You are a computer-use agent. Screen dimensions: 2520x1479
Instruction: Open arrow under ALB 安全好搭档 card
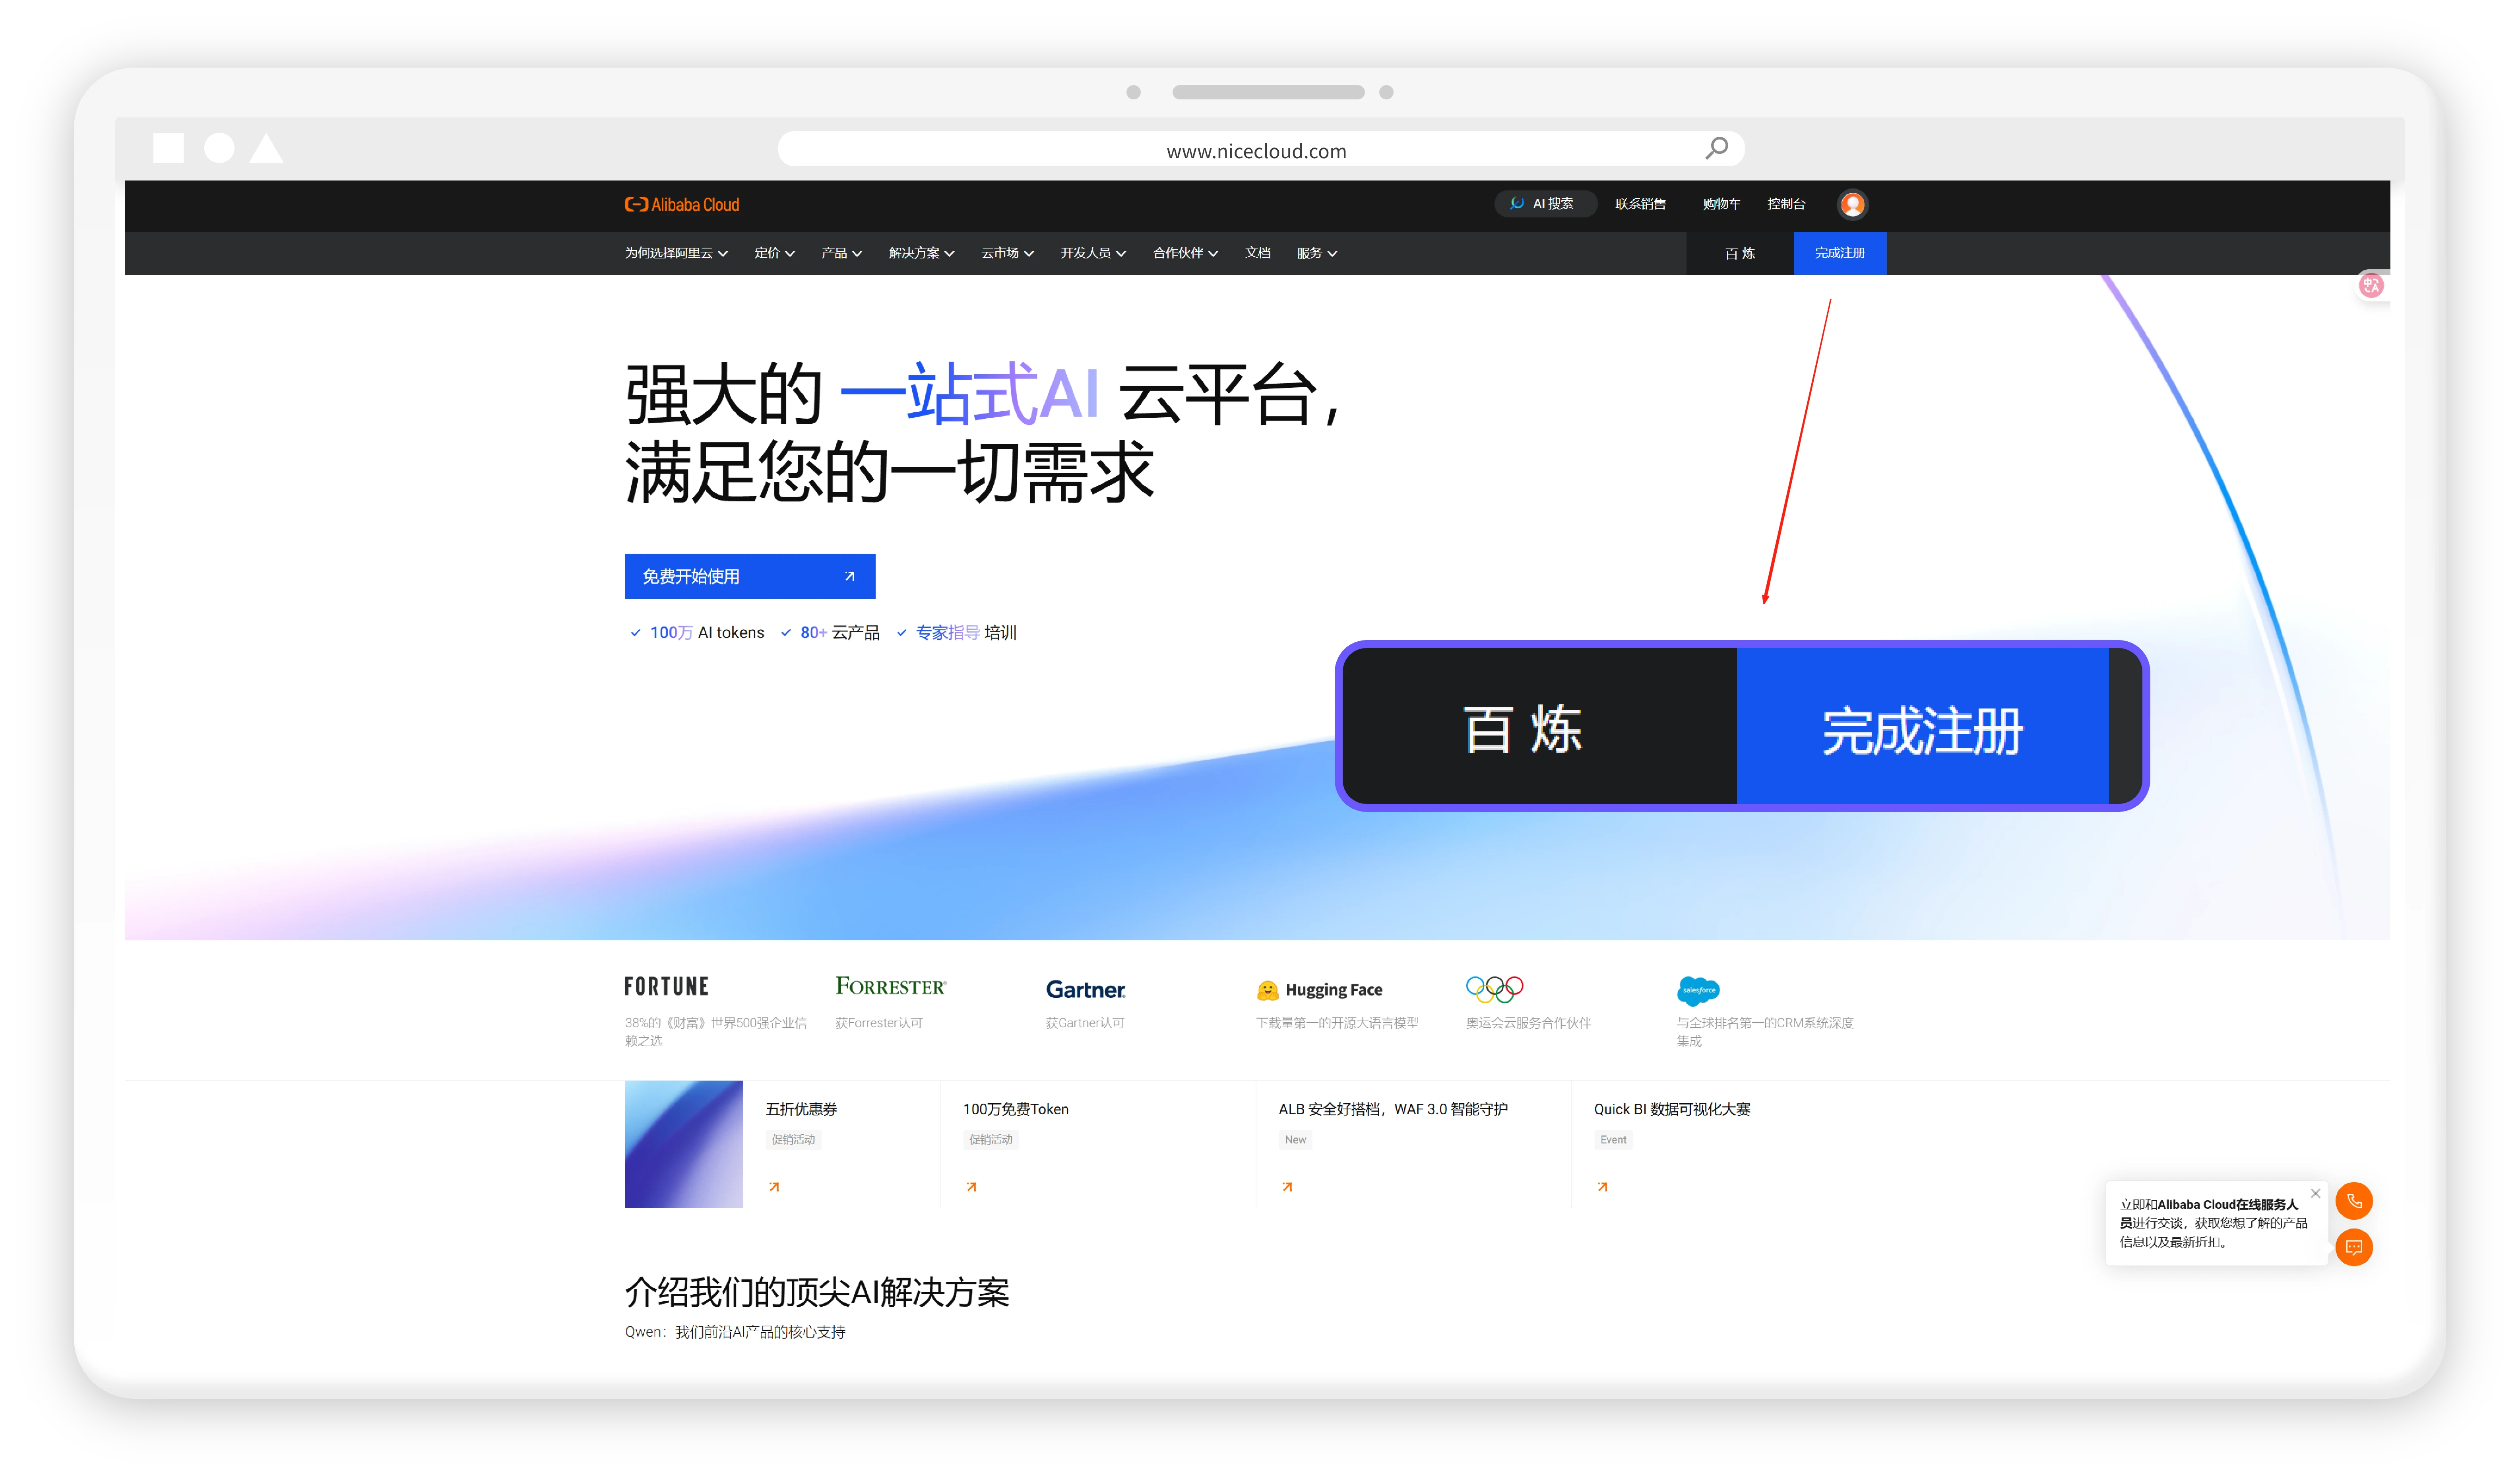[1287, 1187]
